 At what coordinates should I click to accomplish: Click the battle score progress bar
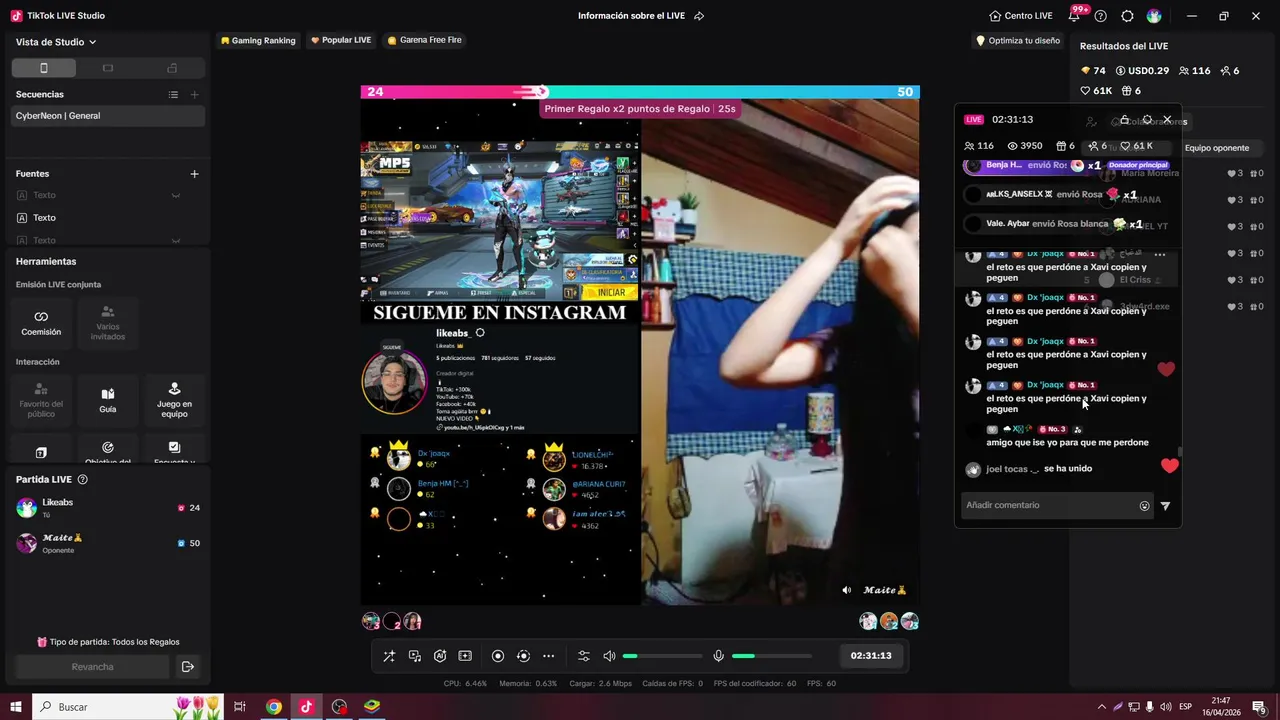tap(640, 91)
